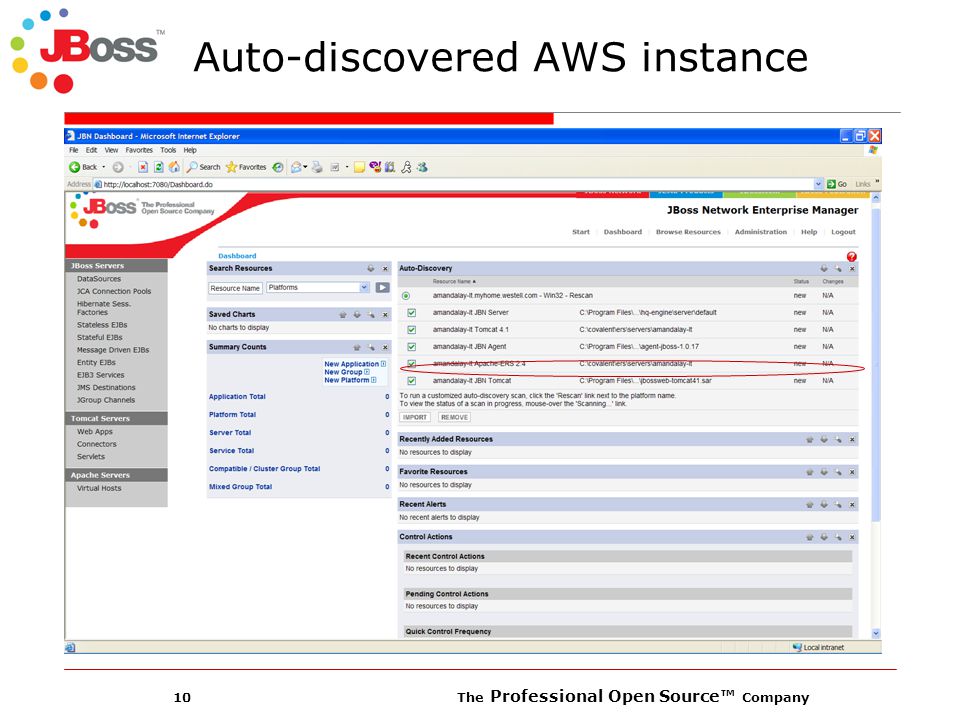The image size is (960, 720).
Task: Click the Stop loading icon in the toolbar
Action: click(x=143, y=167)
